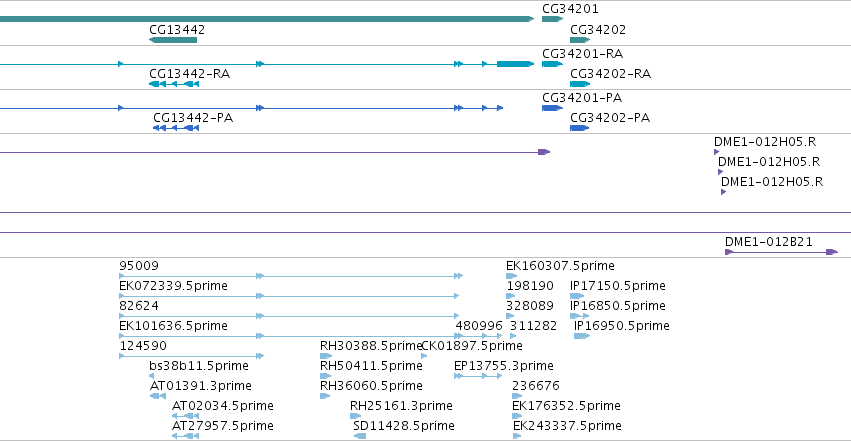
Task: Click the CG34202-PA protein label
Action: tap(609, 118)
